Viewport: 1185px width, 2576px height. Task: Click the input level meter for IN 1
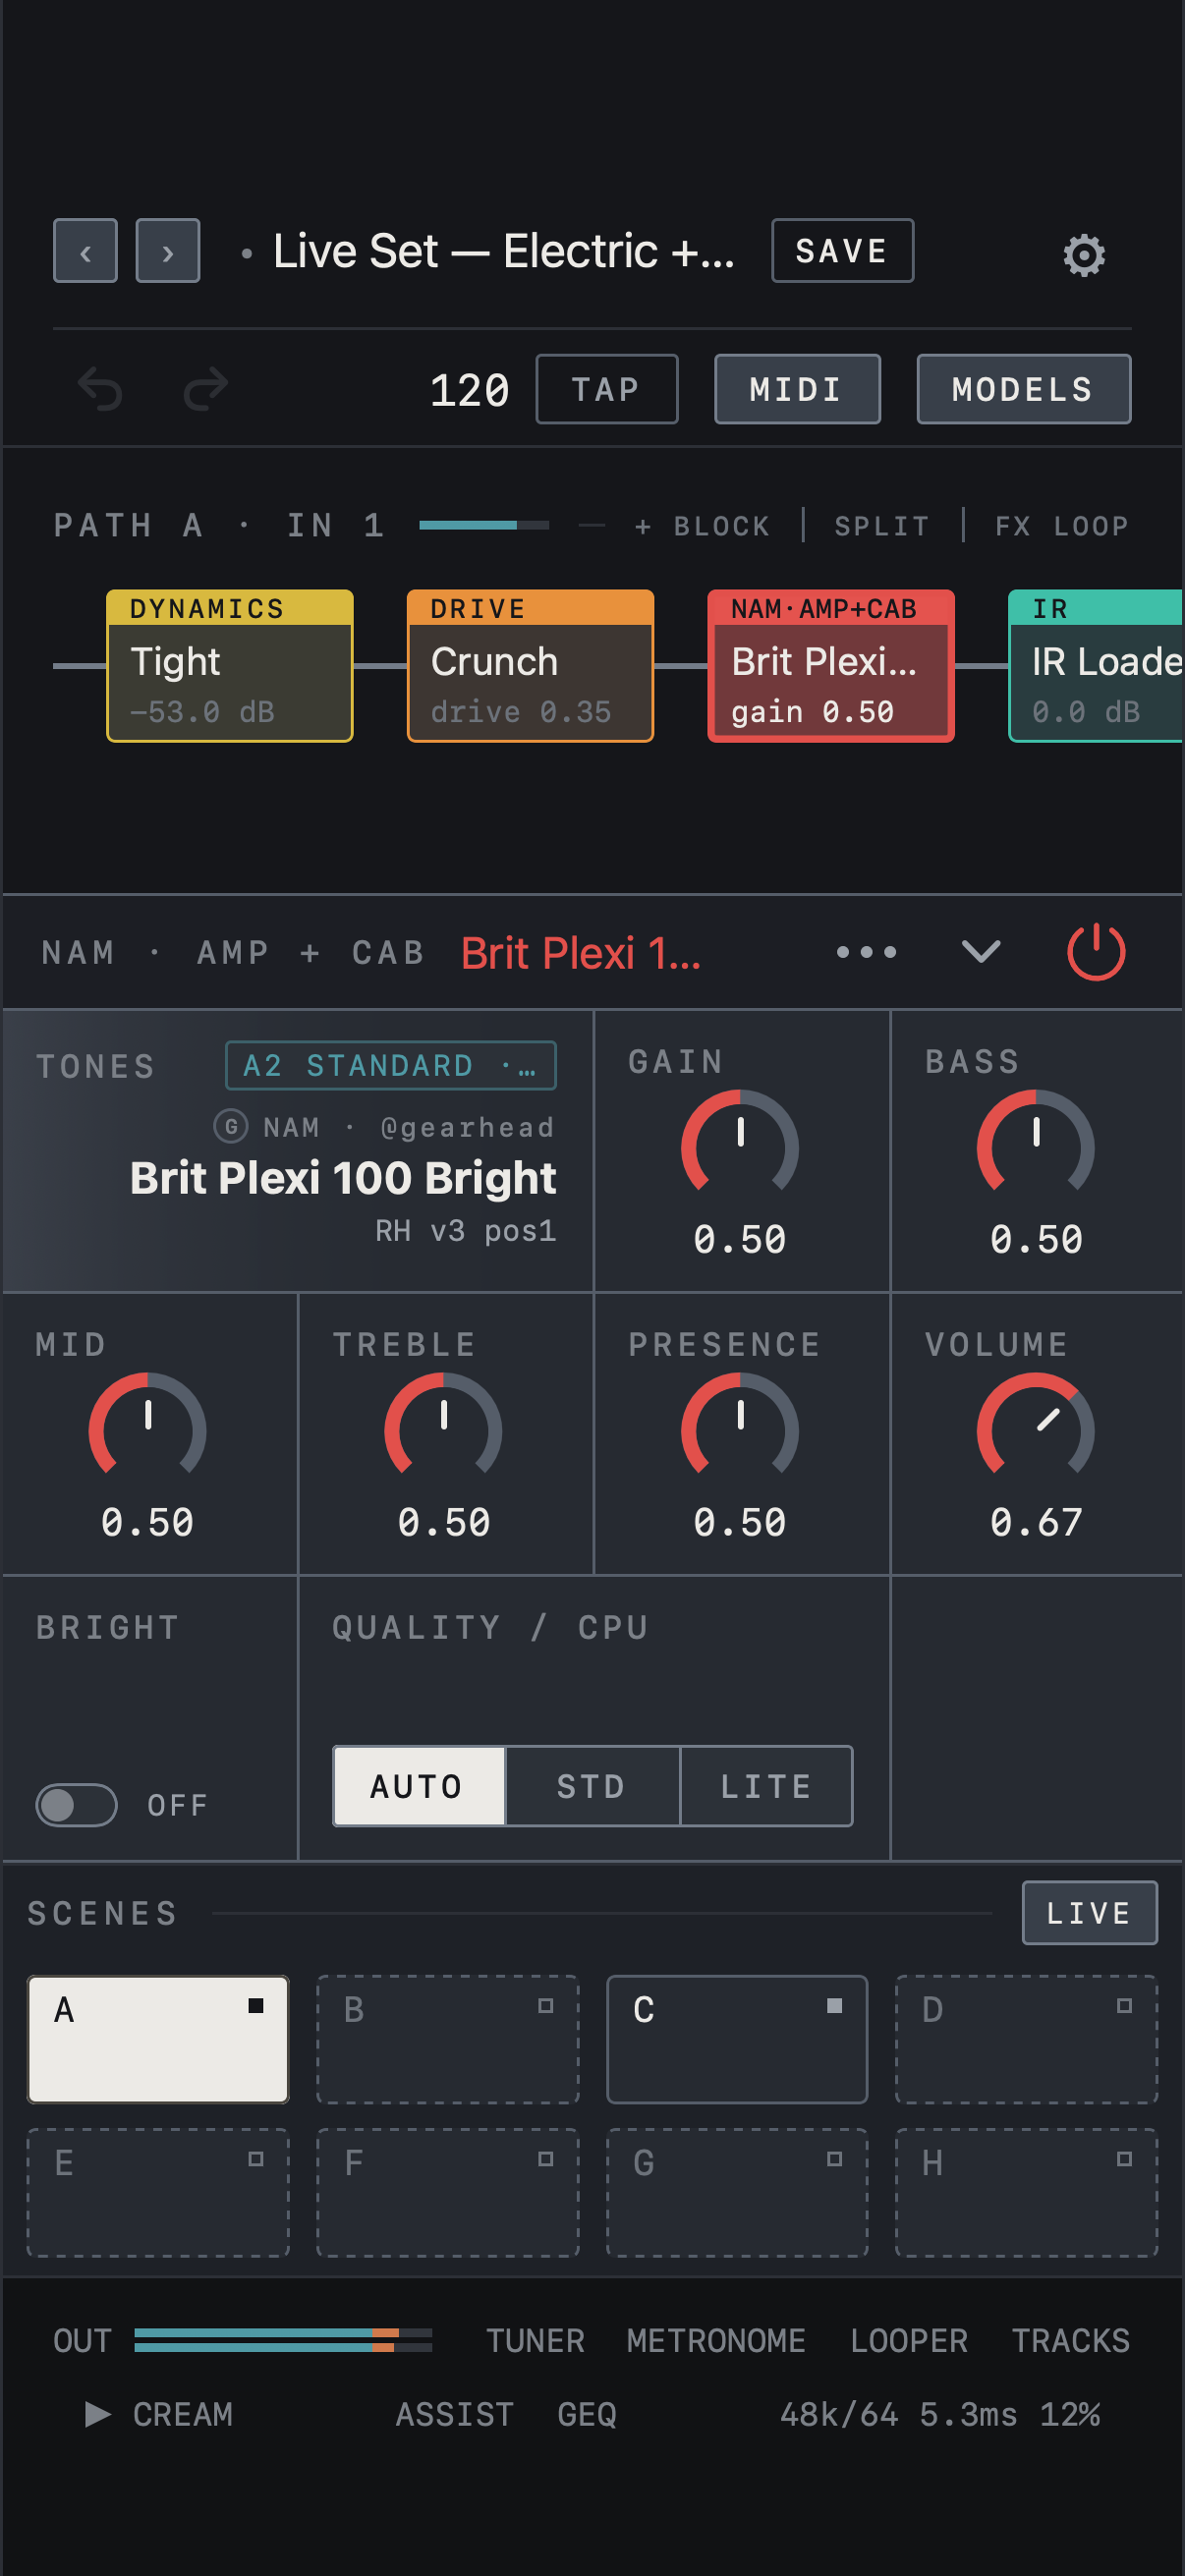(484, 525)
